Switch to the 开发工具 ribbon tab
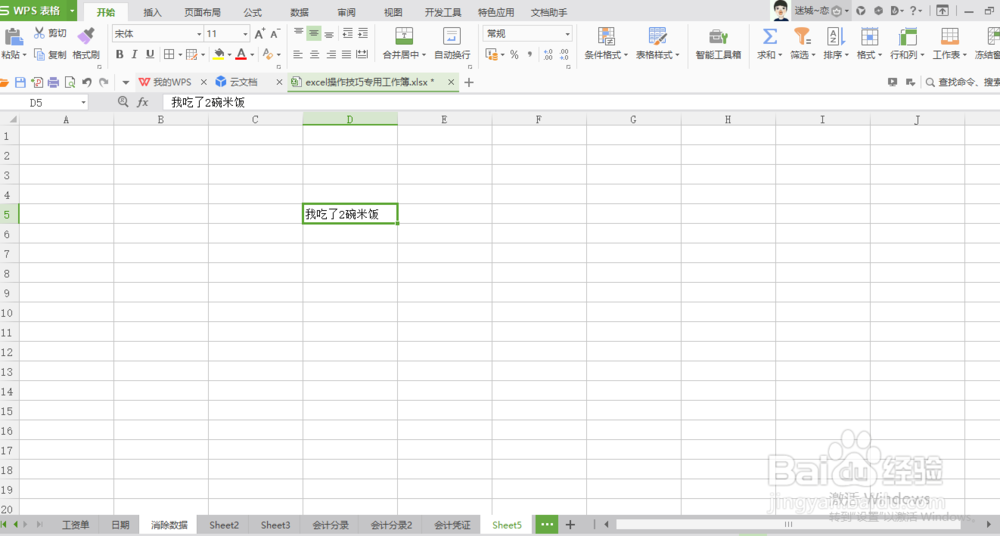Image resolution: width=1000 pixels, height=536 pixels. (x=443, y=12)
